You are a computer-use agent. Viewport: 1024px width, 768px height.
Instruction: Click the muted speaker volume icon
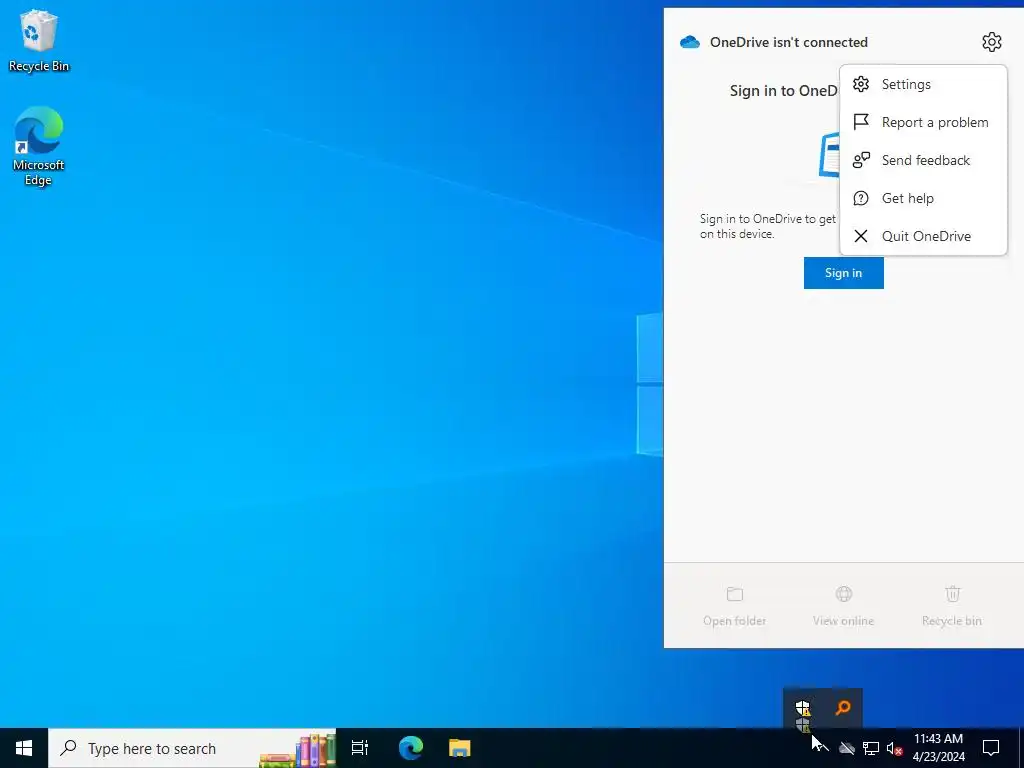pos(894,748)
